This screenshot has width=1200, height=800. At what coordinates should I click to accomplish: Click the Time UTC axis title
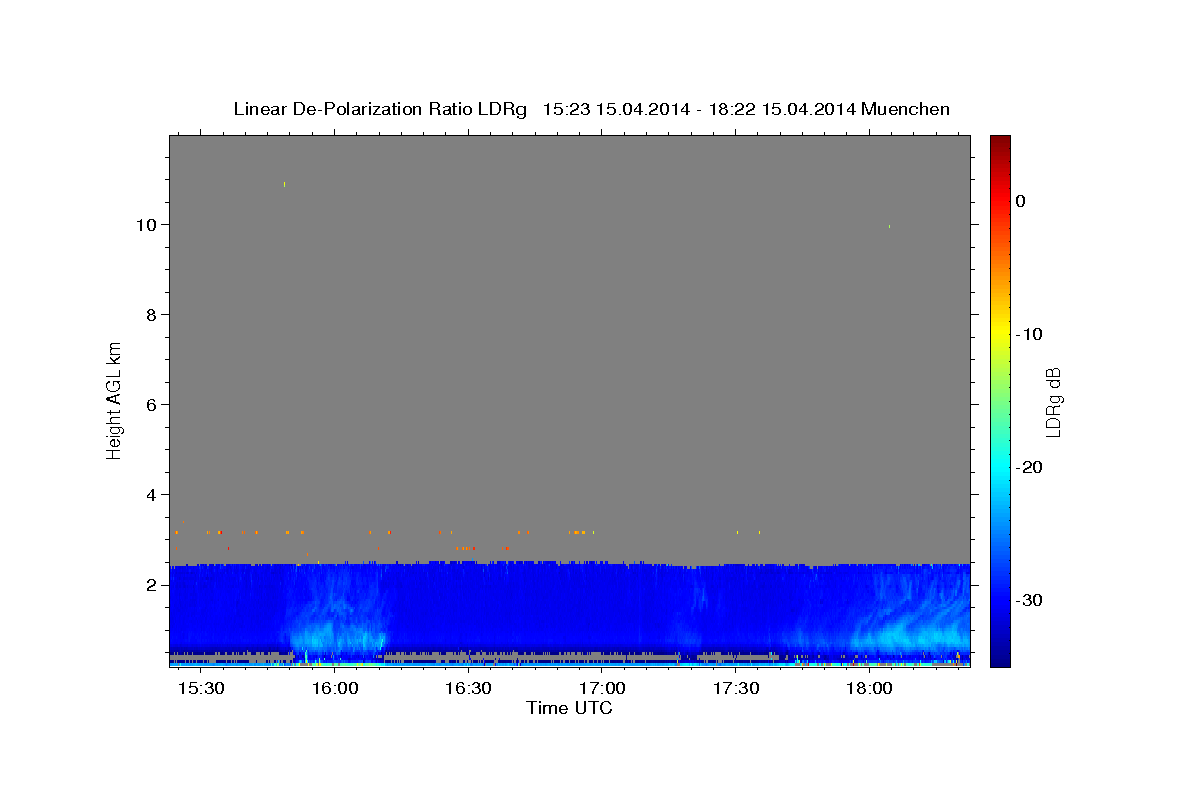(569, 708)
